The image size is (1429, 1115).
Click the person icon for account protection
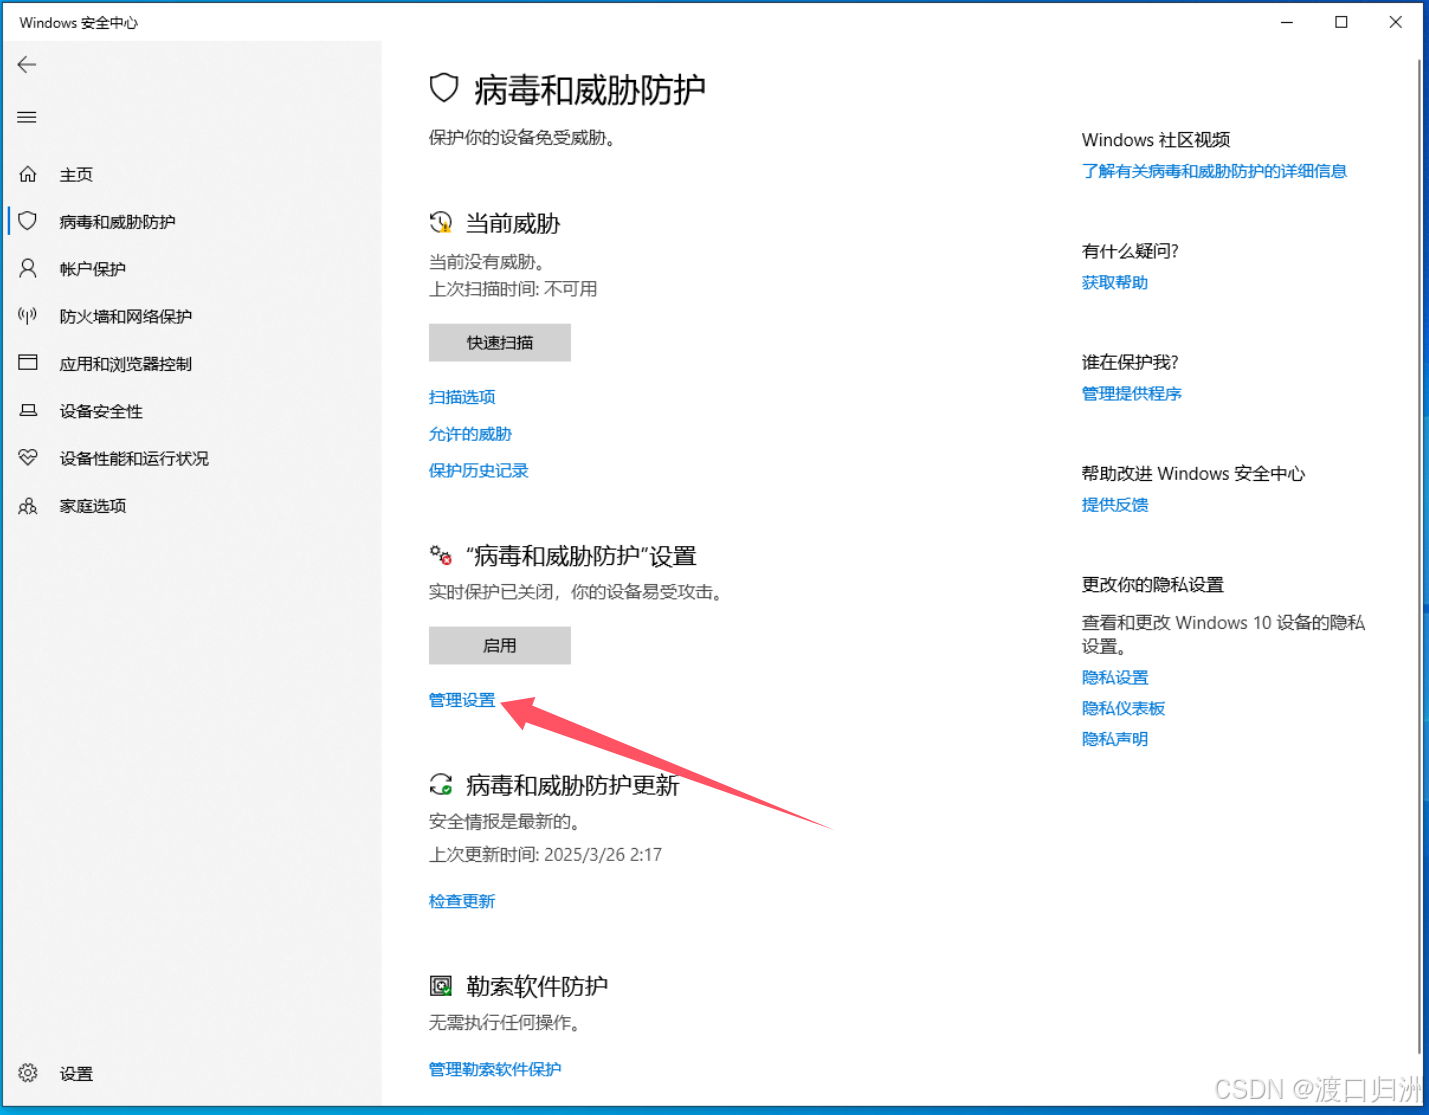[x=28, y=268]
